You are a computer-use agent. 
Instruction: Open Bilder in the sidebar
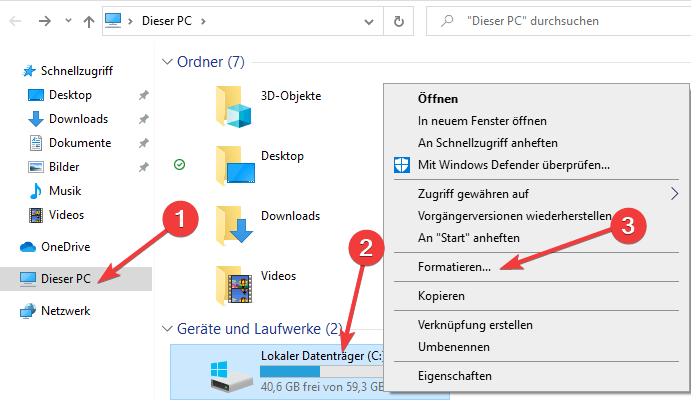click(64, 167)
